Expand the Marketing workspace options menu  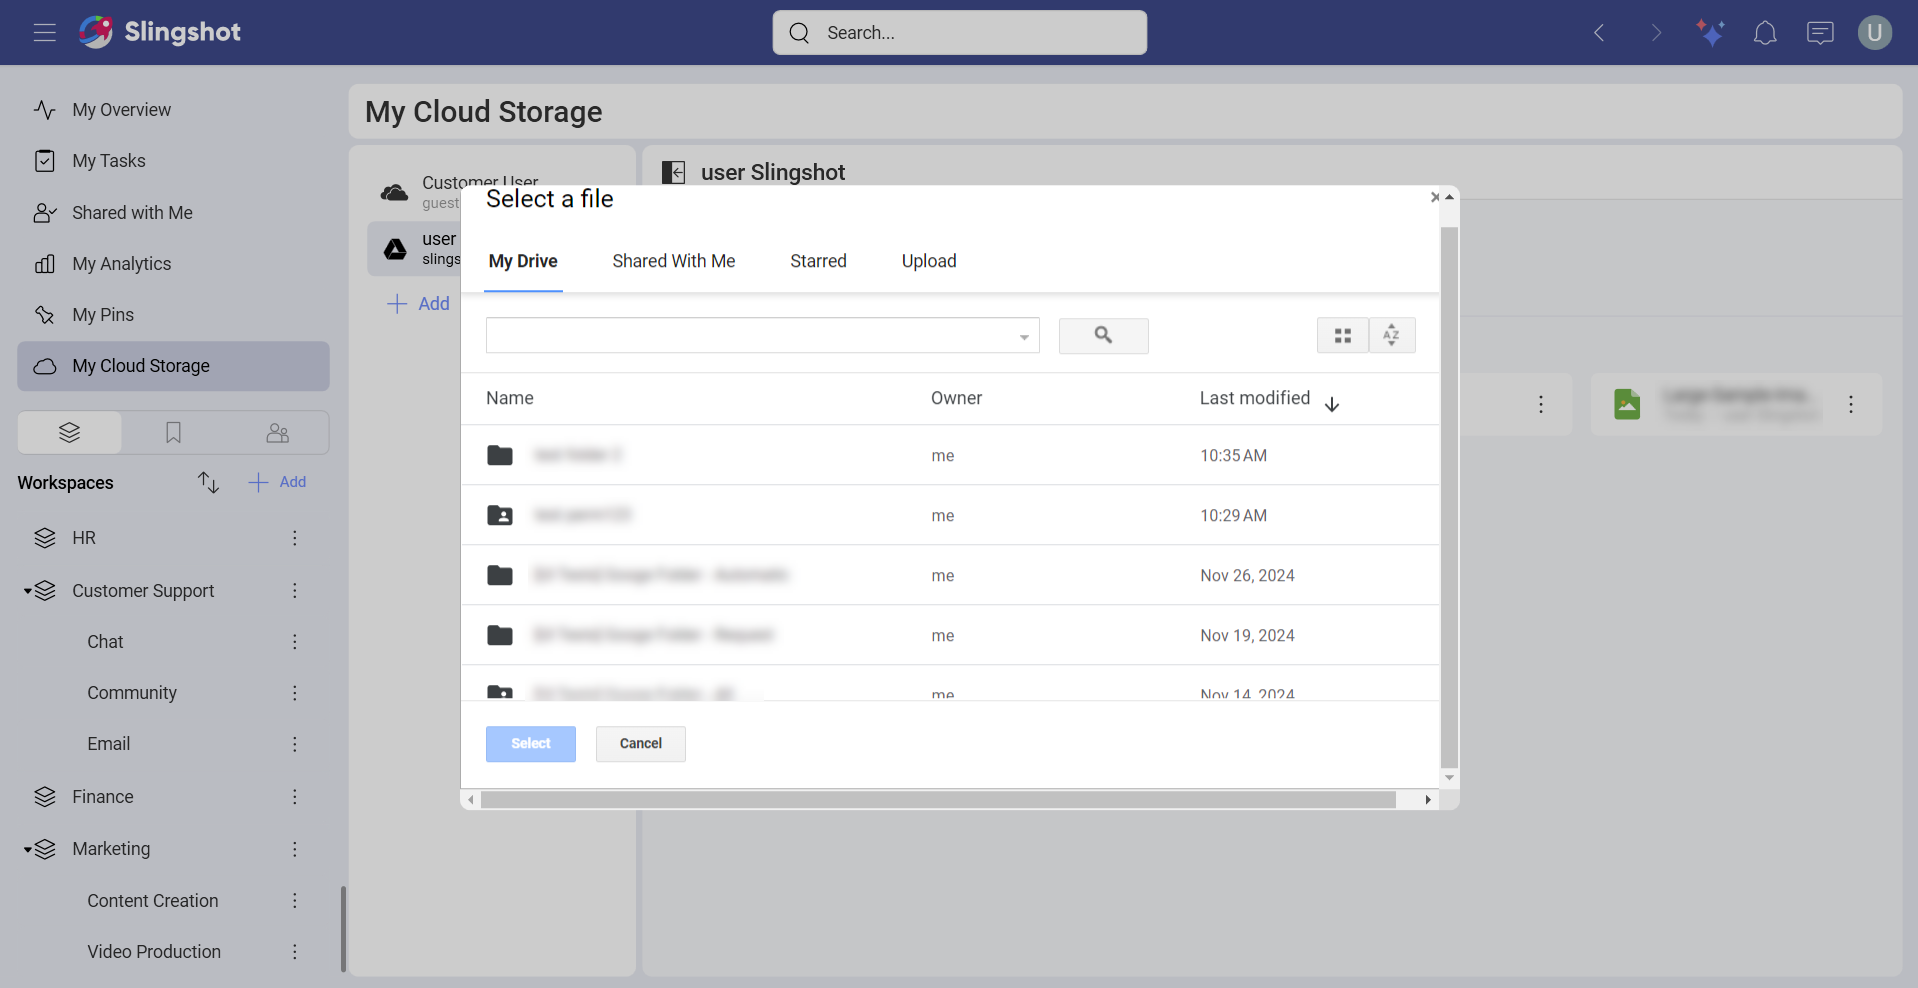point(294,849)
